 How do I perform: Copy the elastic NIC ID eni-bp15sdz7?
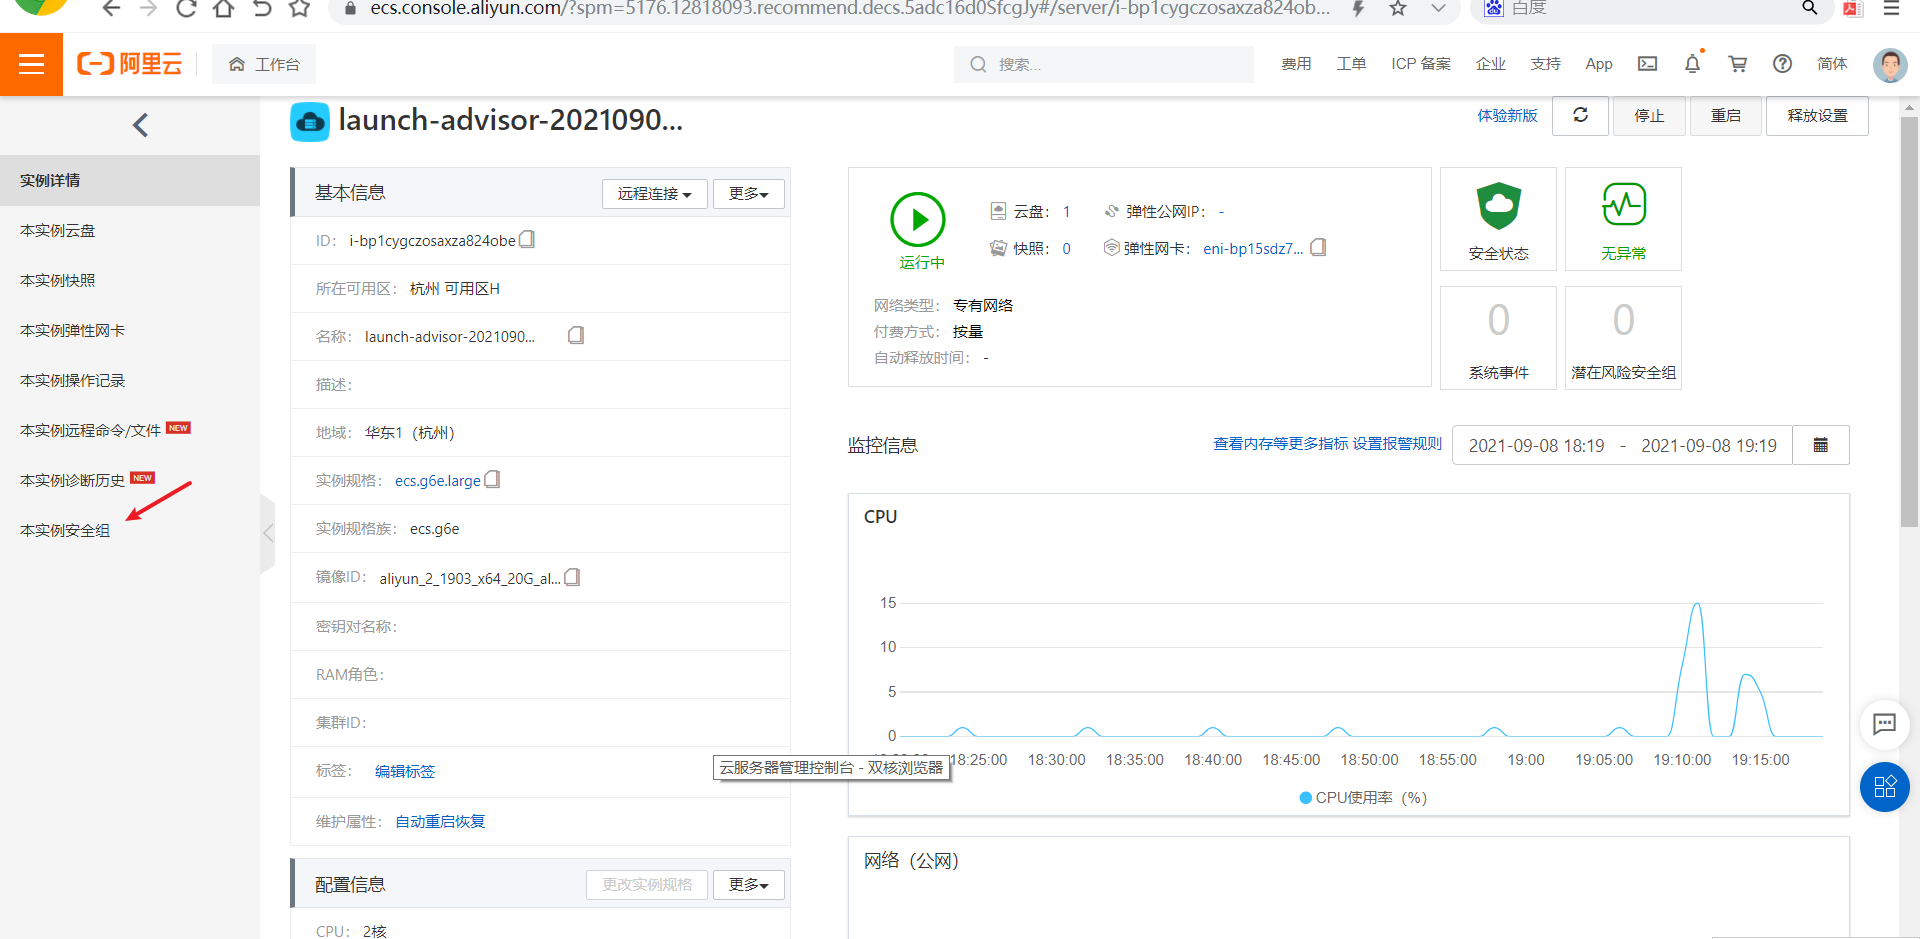1318,248
